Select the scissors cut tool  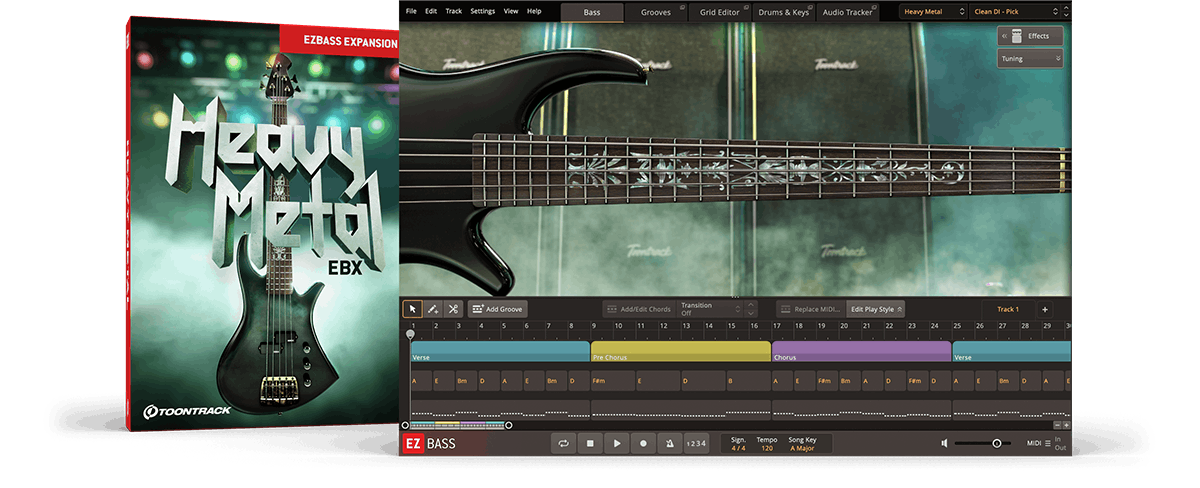453,309
